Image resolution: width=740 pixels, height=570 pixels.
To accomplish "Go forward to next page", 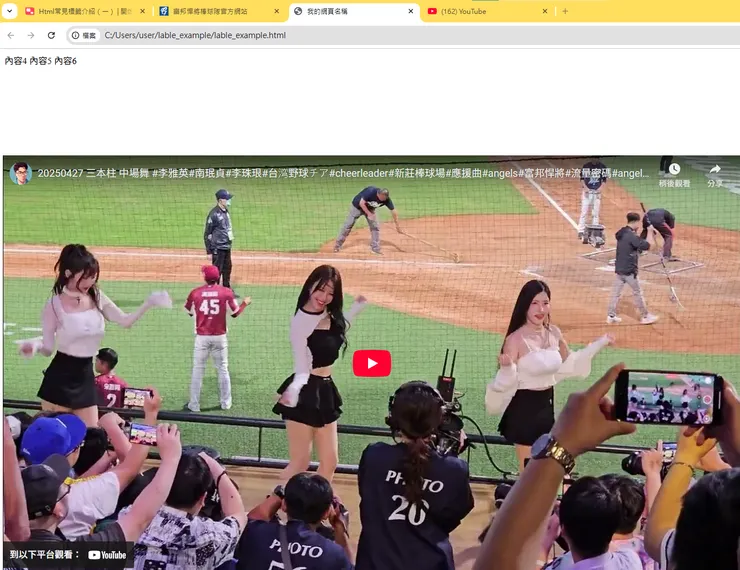I will [x=31, y=35].
